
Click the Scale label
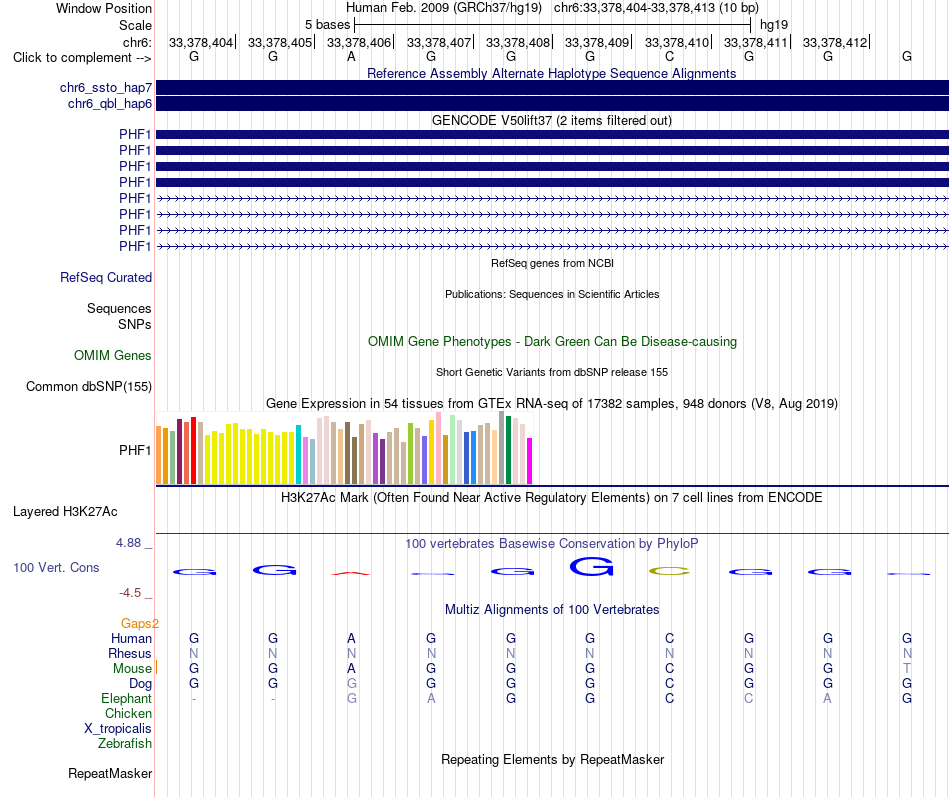point(135,25)
